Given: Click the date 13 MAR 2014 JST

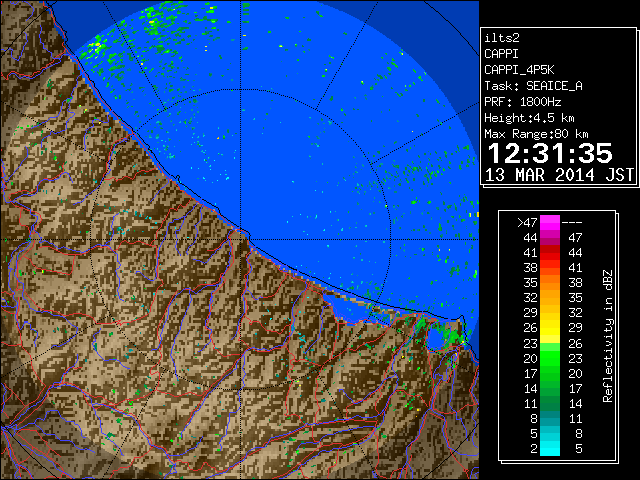Looking at the screenshot, I should pyautogui.click(x=559, y=175).
